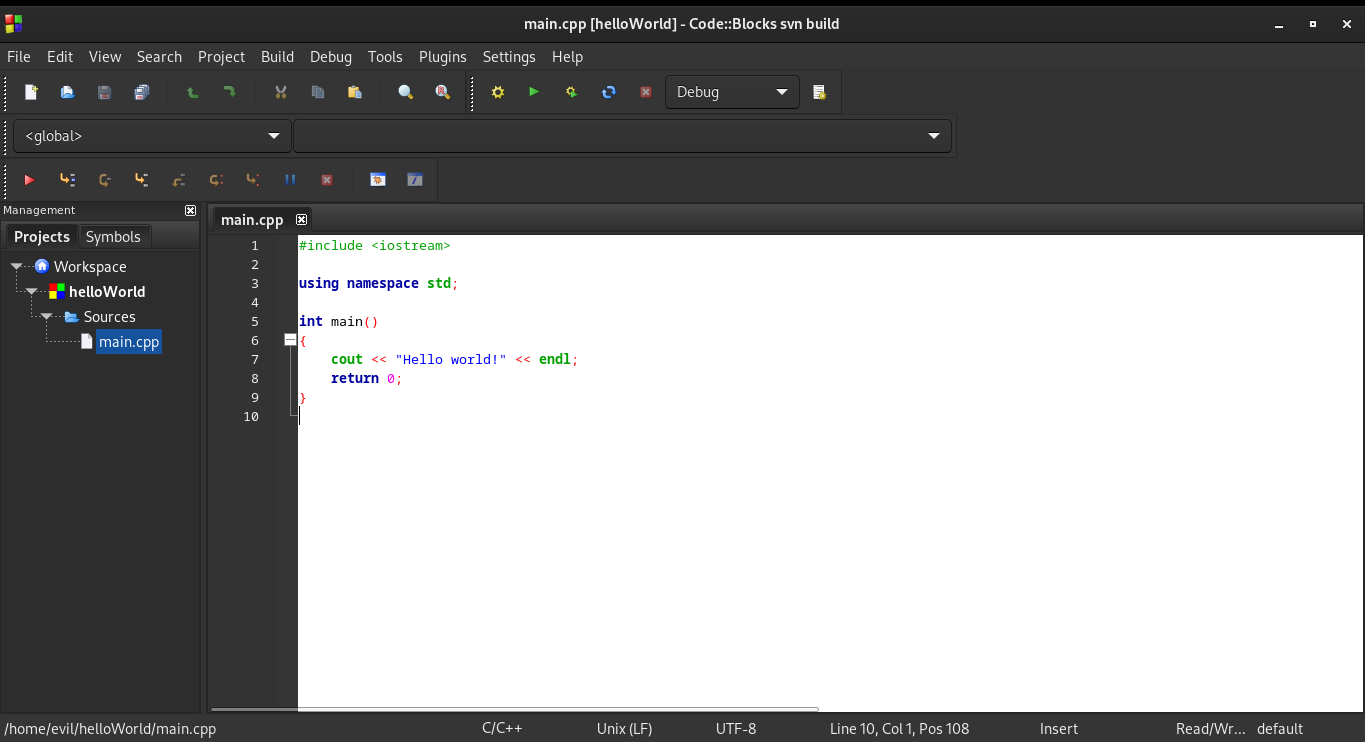This screenshot has width=1365, height=742.
Task: Close the main.cpp editor tab
Action: click(301, 219)
